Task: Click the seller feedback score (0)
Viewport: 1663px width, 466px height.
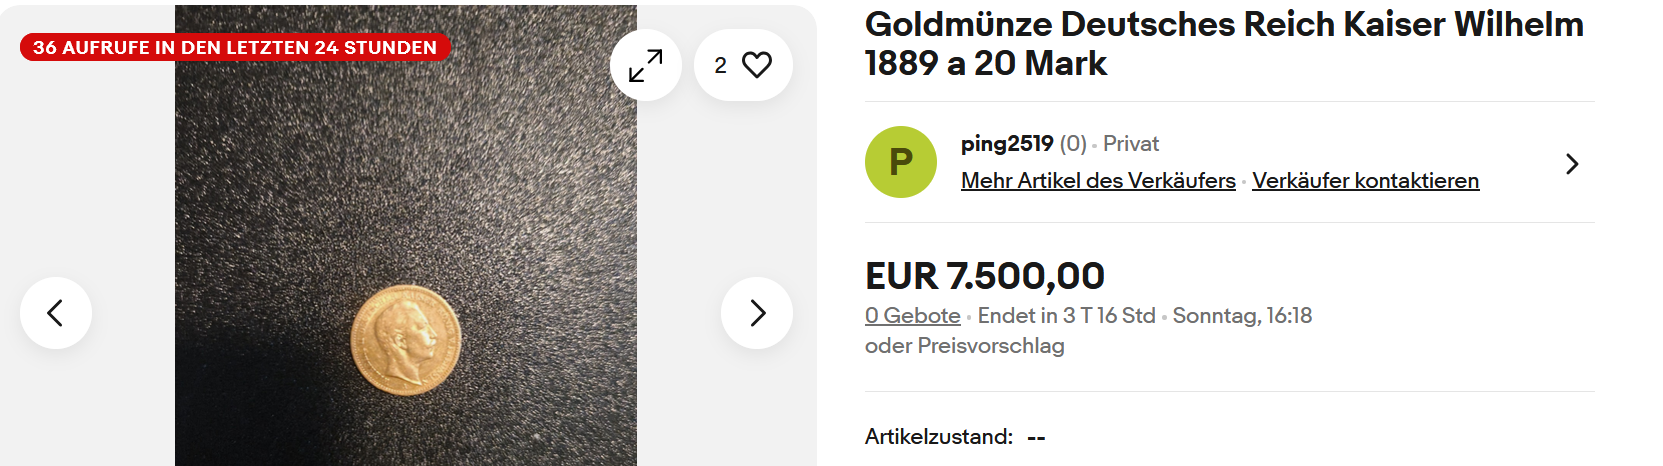Action: [x=1073, y=144]
